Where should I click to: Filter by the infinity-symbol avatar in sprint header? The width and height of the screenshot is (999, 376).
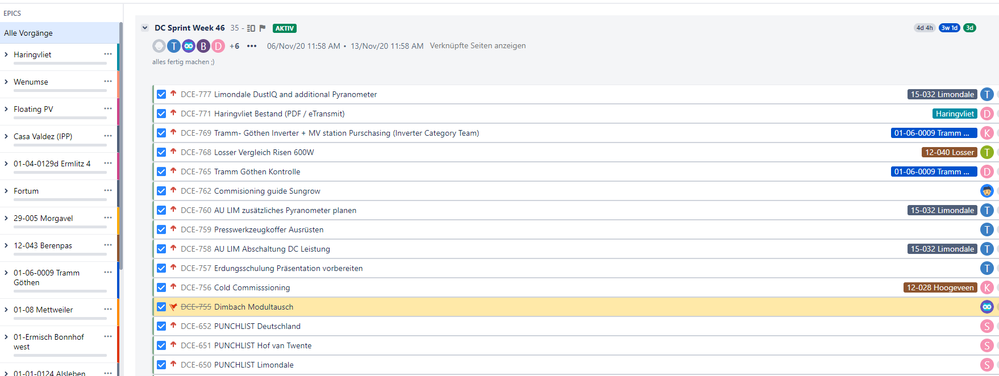[x=189, y=46]
